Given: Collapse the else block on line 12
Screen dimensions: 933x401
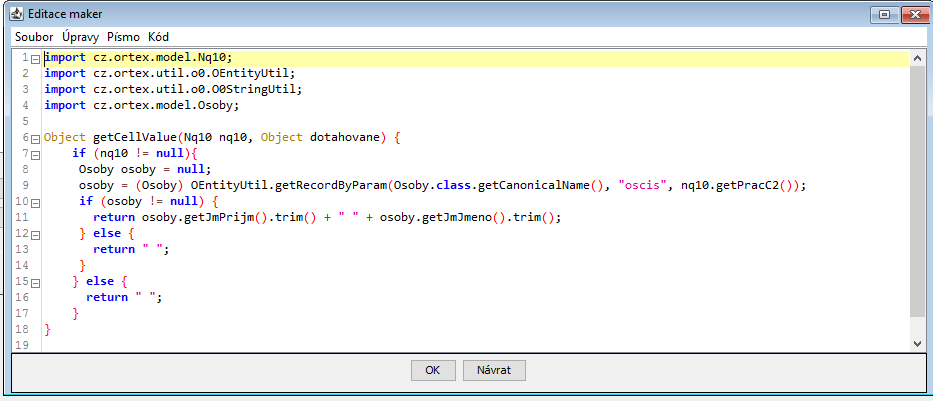Looking at the screenshot, I should [x=36, y=234].
